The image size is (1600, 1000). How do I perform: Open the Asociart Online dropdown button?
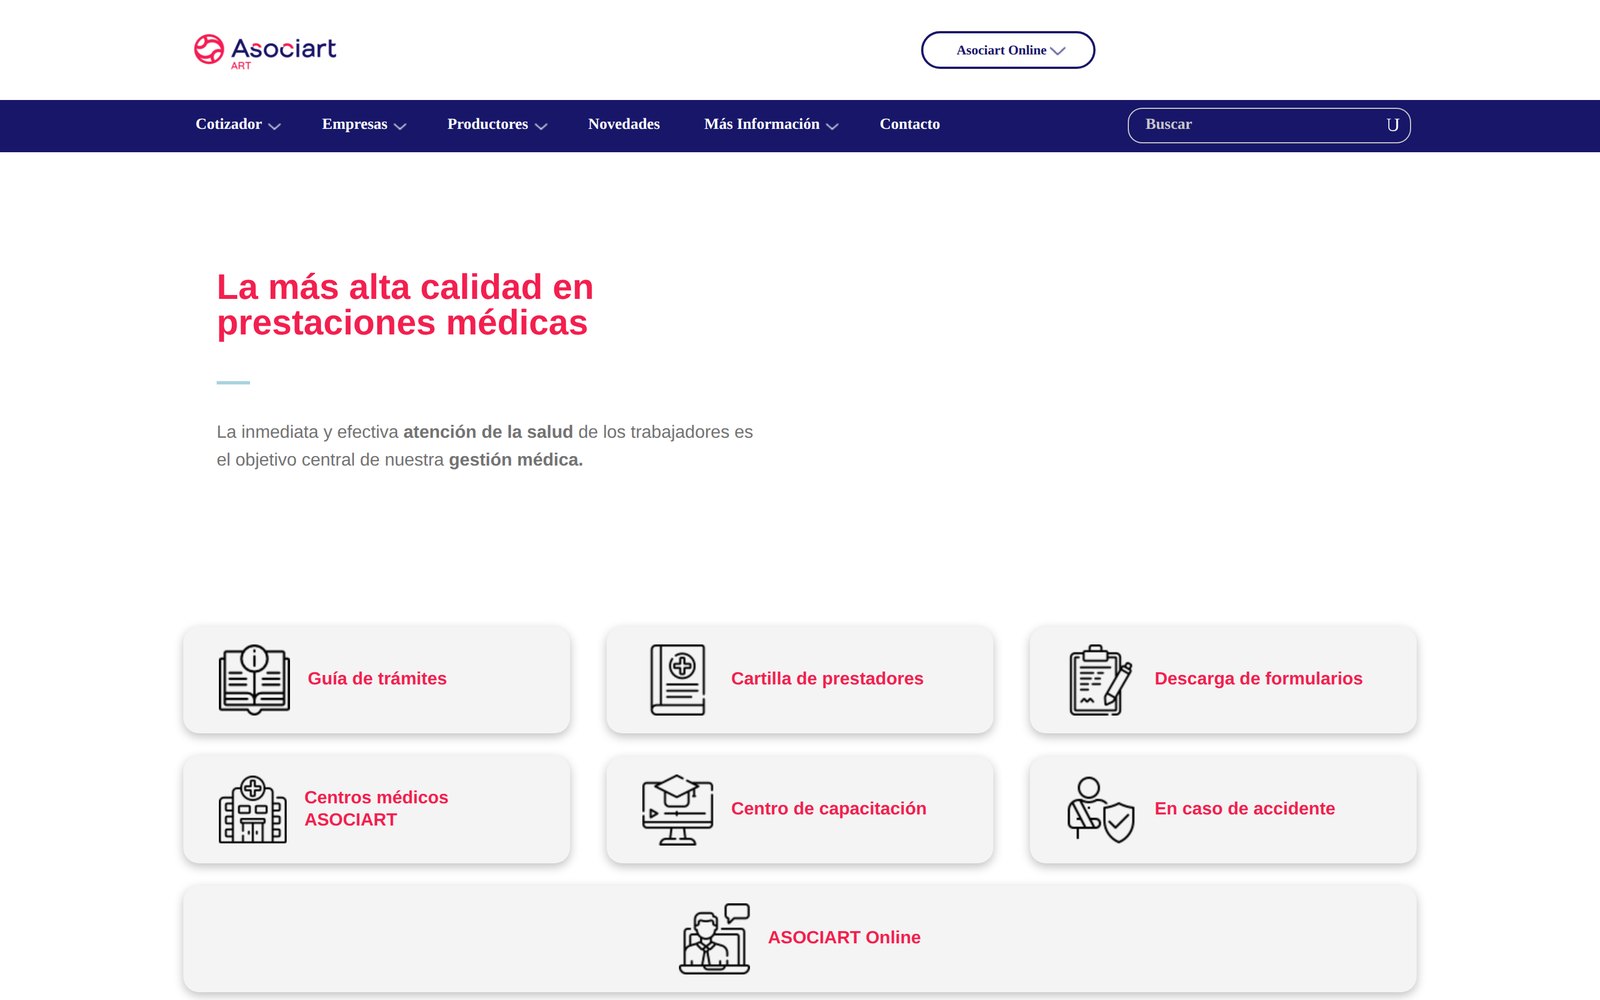coord(1008,50)
